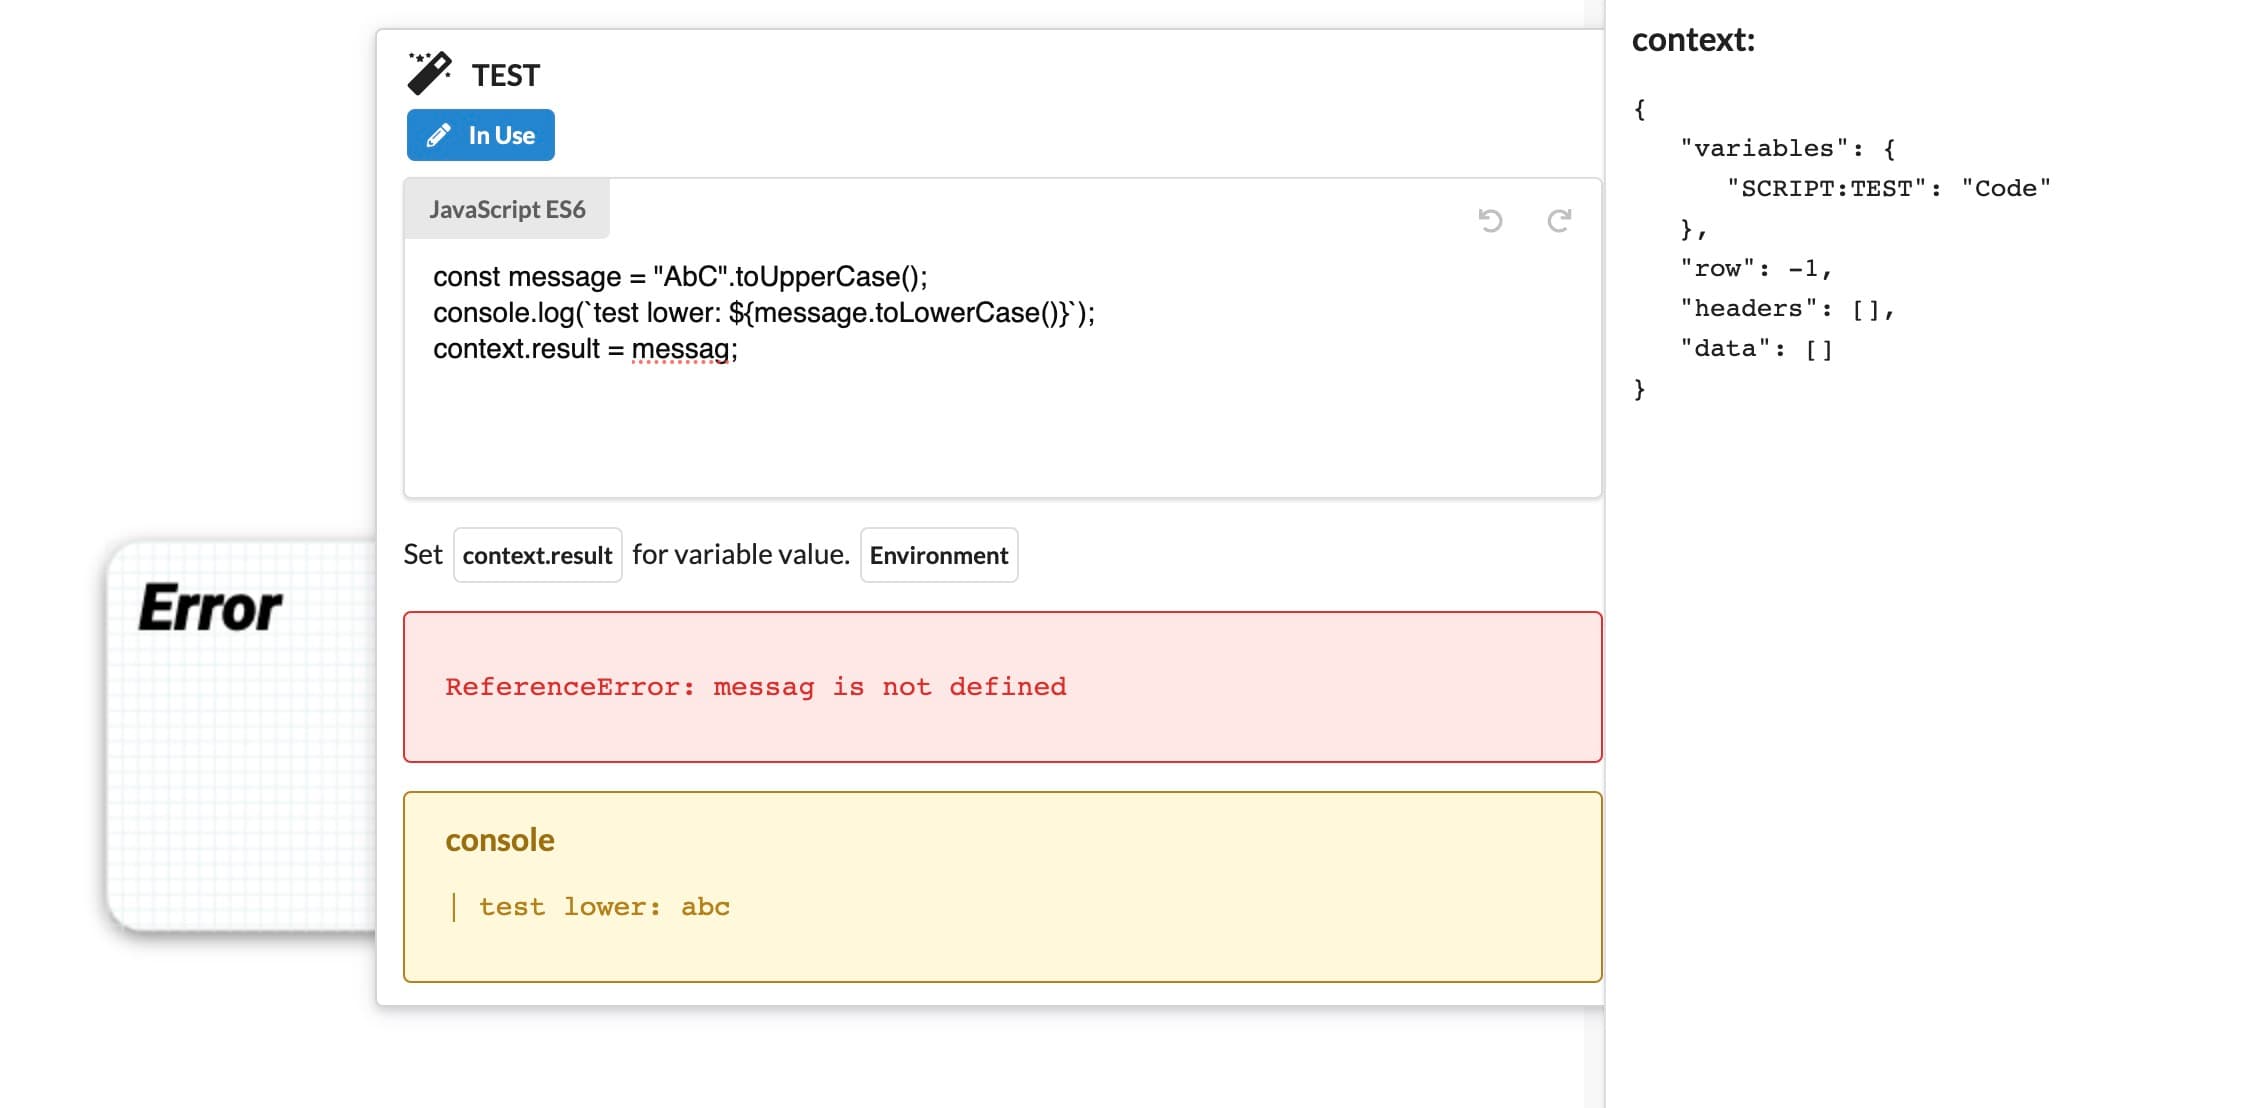This screenshot has height=1108, width=2252.
Task: Select the JavaScript ES6 language tab
Action: (x=506, y=208)
